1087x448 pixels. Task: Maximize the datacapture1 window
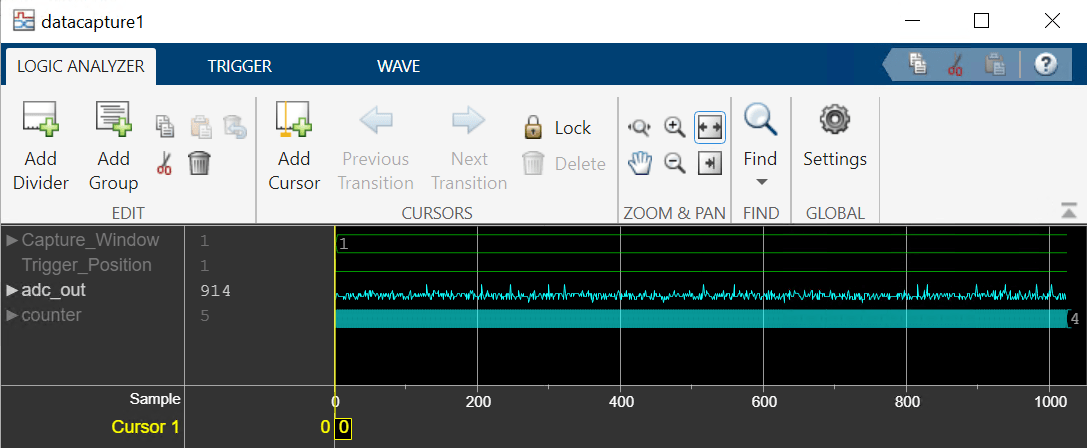[x=981, y=21]
